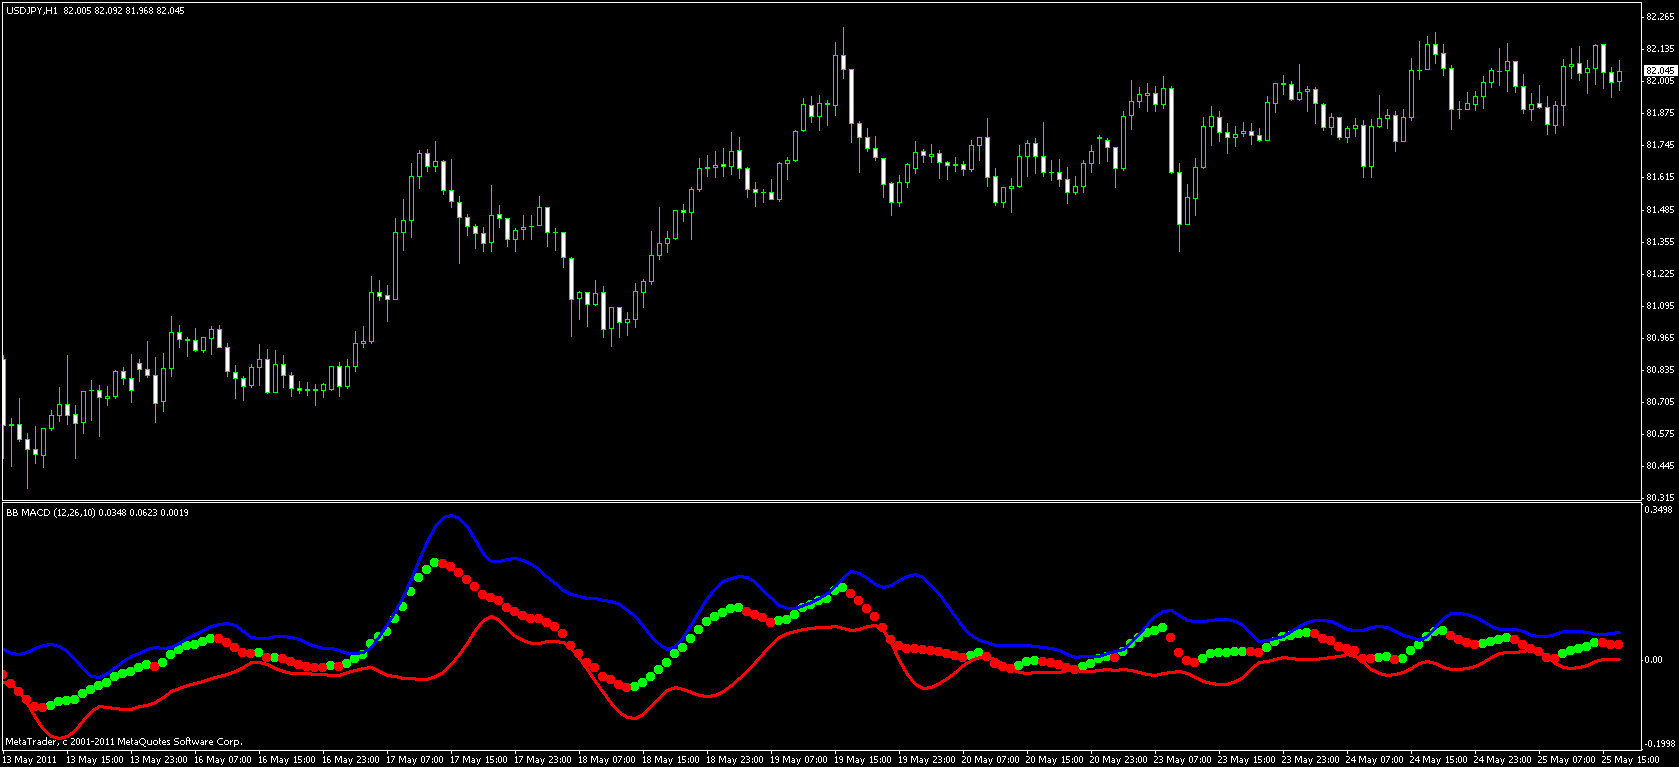Click the highlighted current price 82.045 tag
The width and height of the screenshot is (1679, 767).
(x=1660, y=70)
